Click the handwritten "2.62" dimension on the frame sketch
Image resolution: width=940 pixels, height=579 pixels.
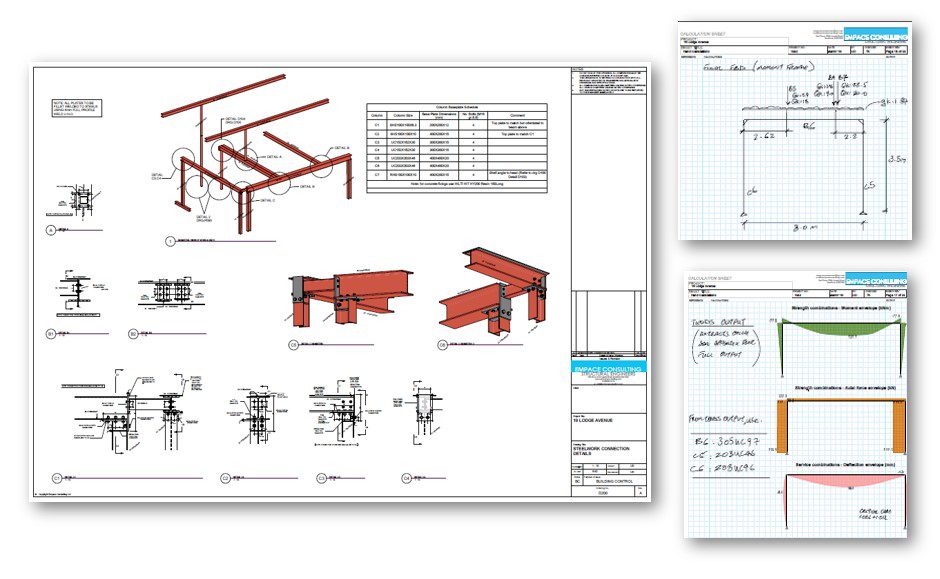click(x=764, y=137)
